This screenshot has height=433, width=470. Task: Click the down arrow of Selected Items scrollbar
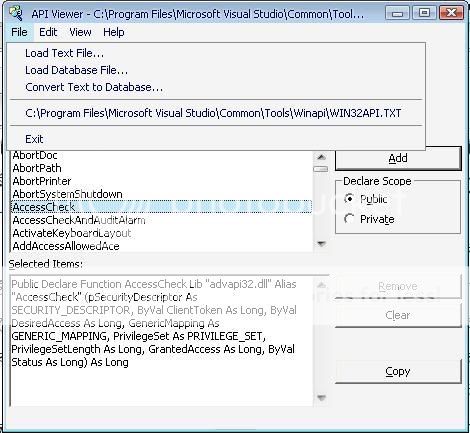[x=321, y=398]
